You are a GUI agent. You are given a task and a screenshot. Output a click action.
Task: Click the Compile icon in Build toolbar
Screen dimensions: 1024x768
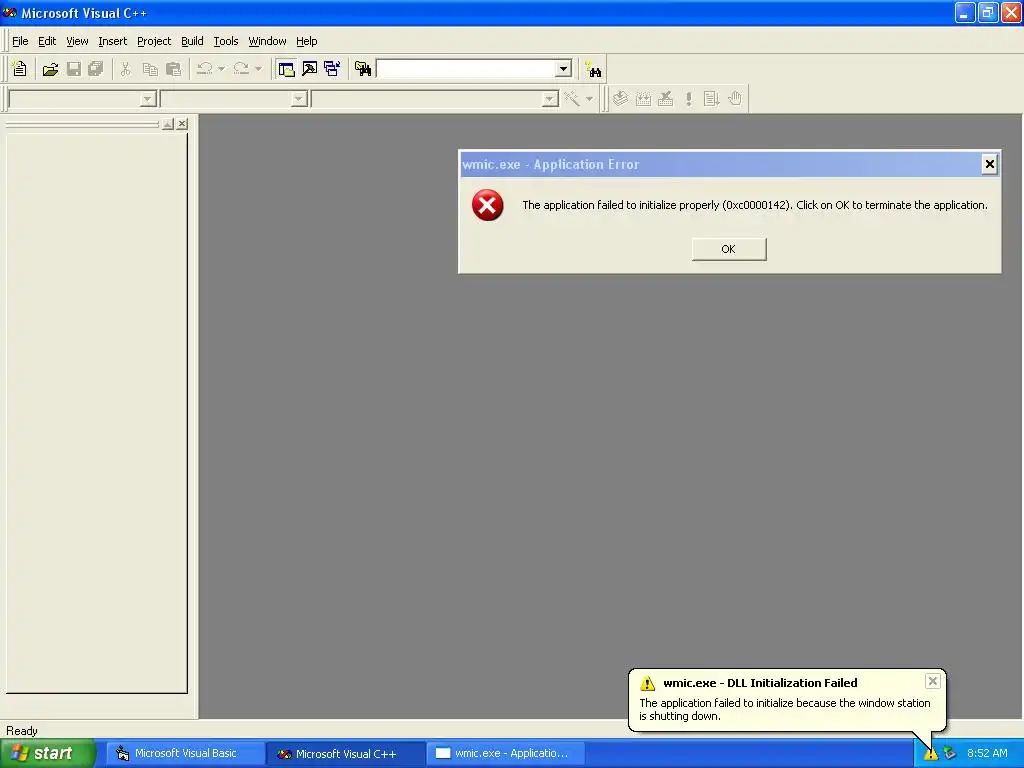(x=620, y=99)
